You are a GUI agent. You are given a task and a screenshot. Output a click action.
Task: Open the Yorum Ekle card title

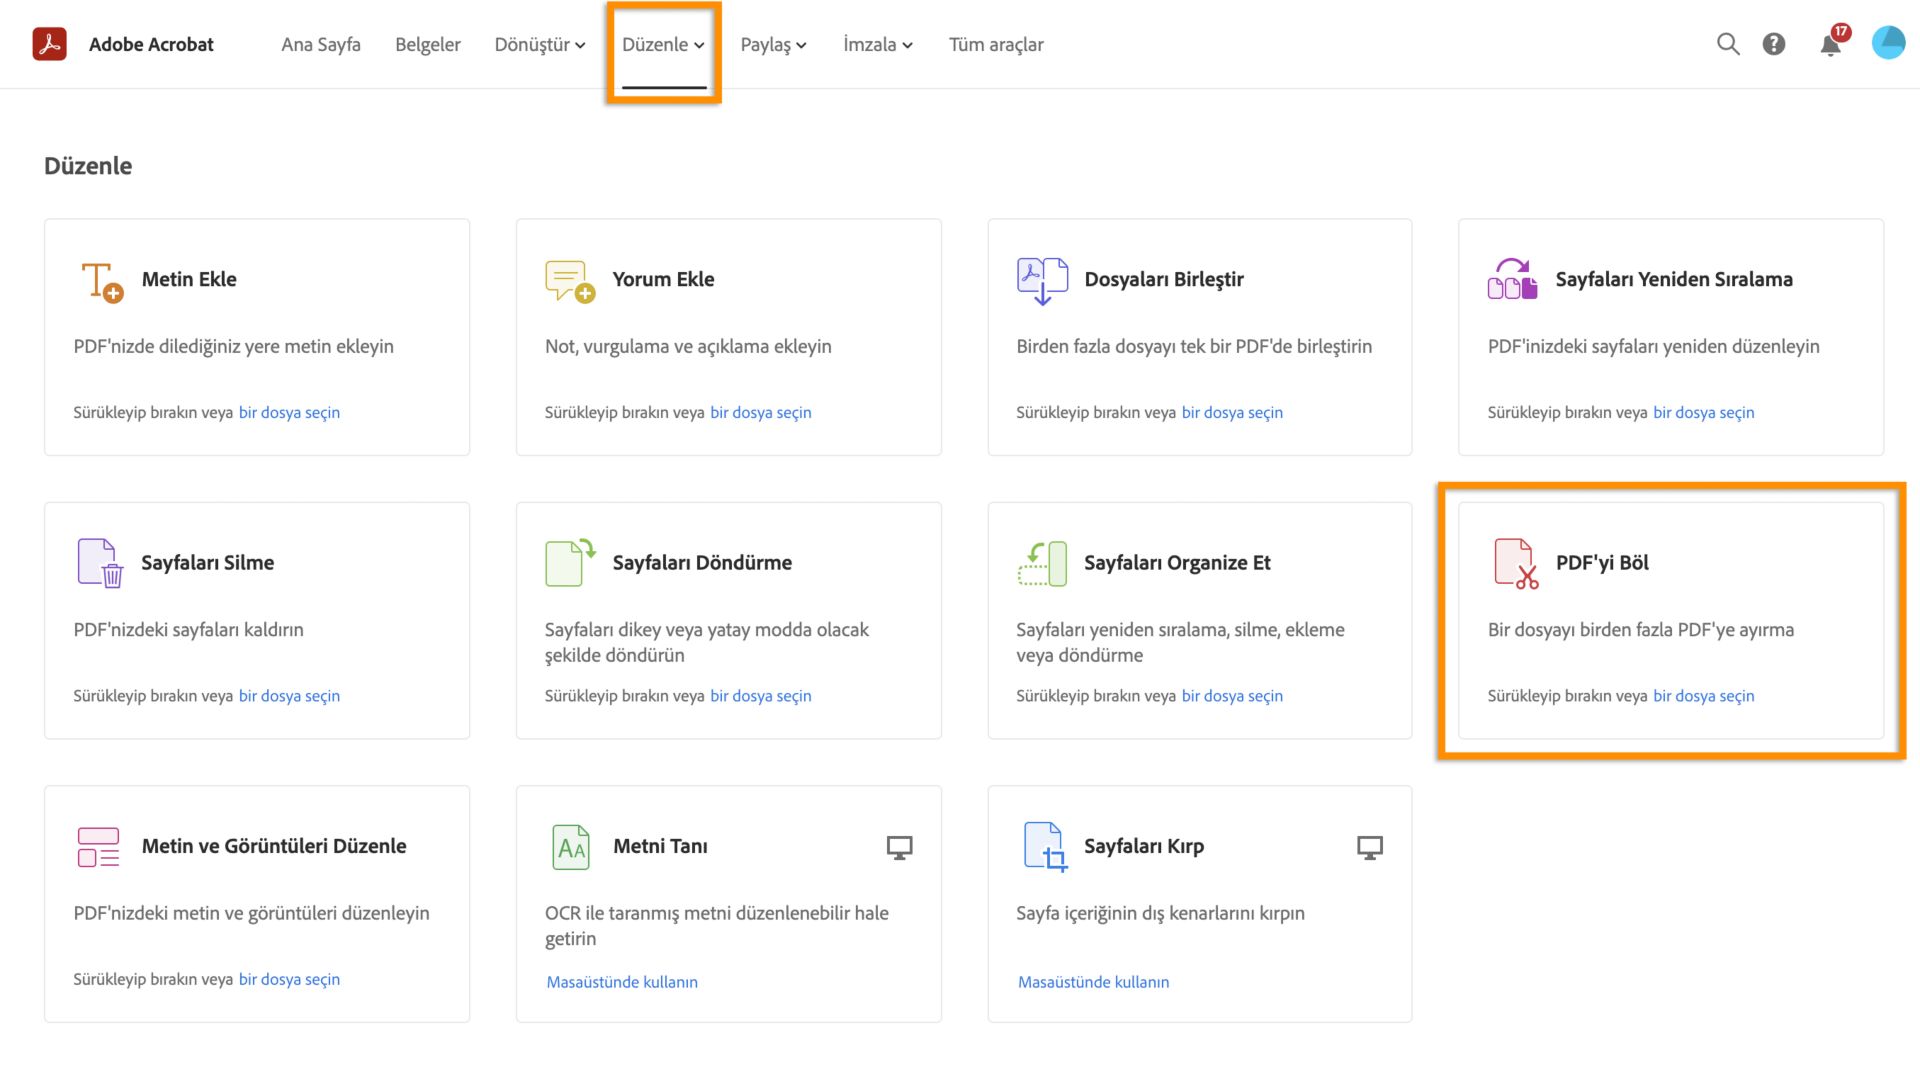click(x=663, y=279)
